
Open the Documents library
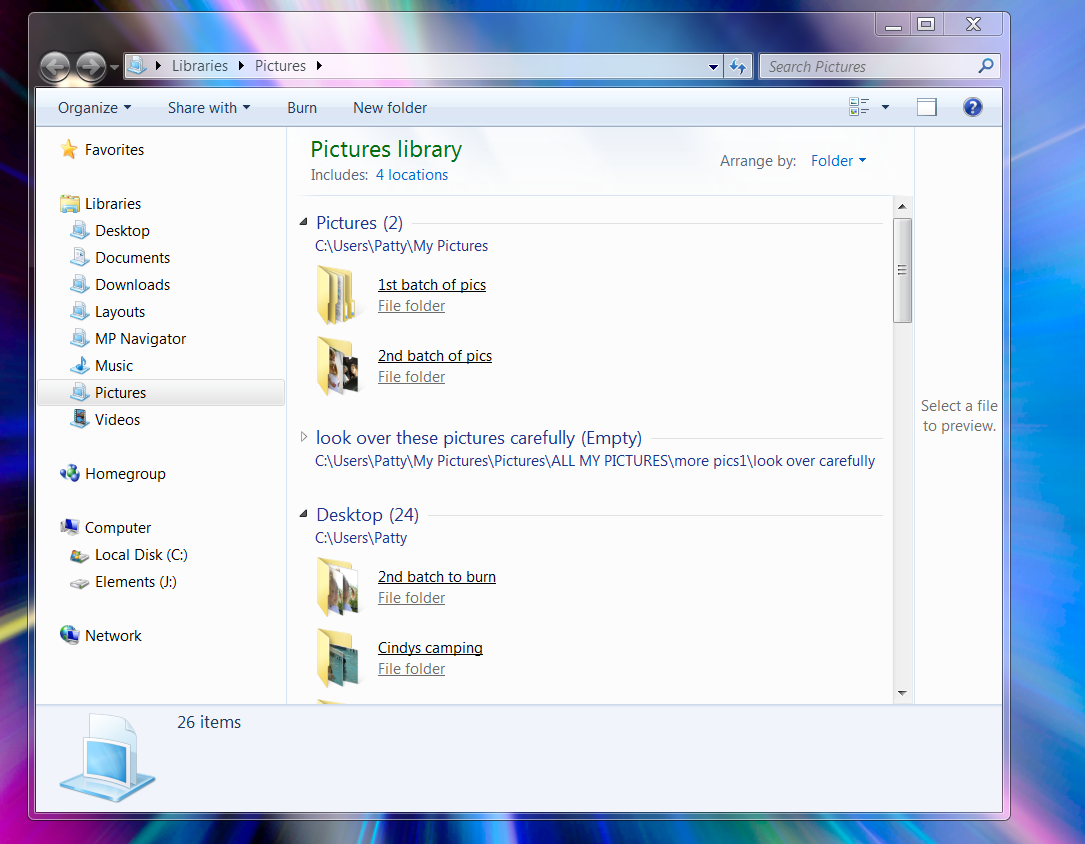pos(132,257)
